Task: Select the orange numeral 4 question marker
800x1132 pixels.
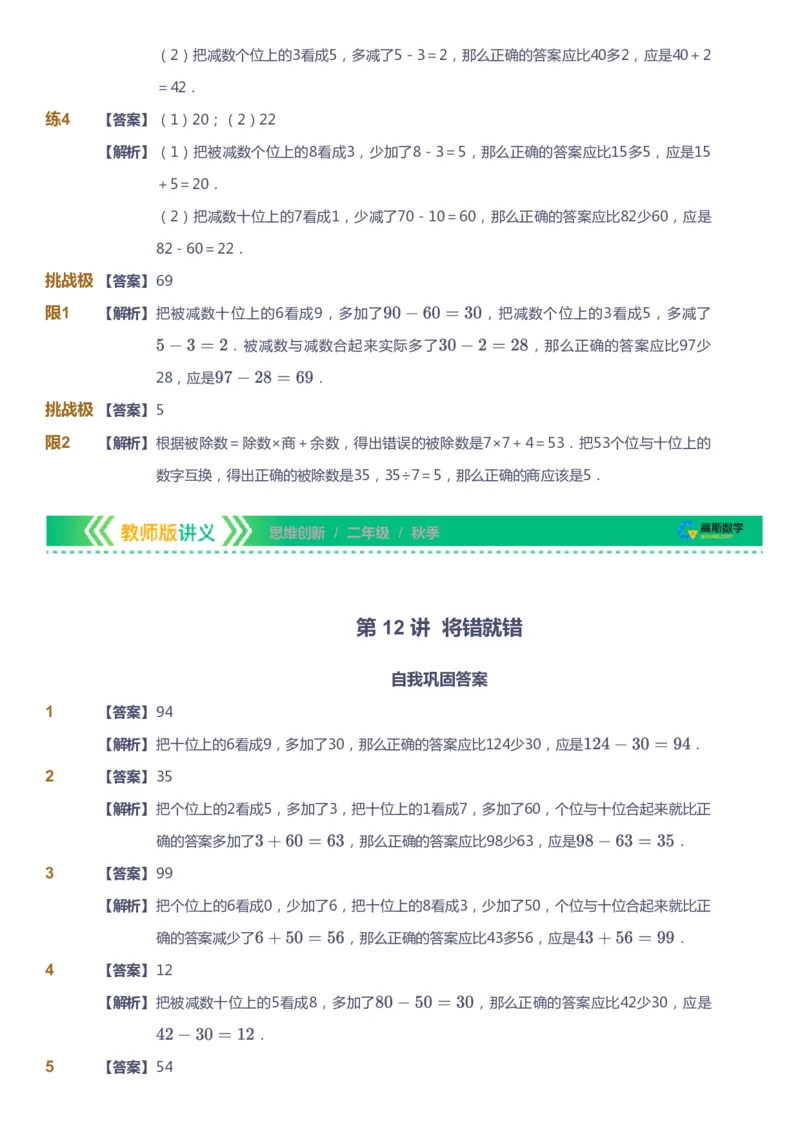Action: (x=50, y=969)
